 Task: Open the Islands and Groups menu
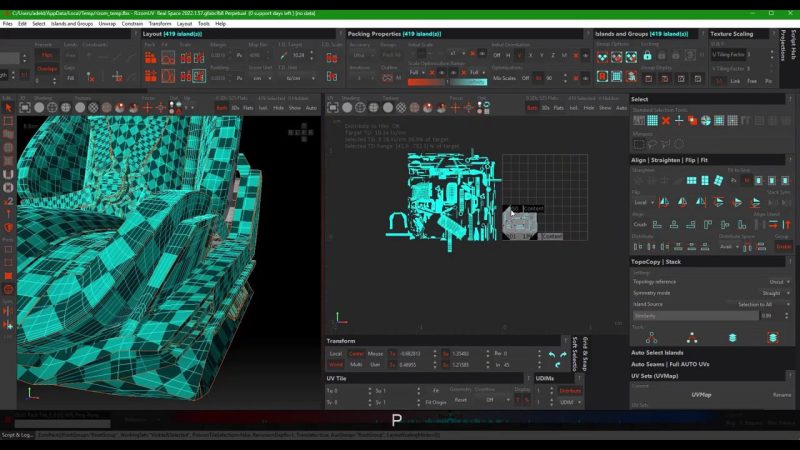(72, 23)
